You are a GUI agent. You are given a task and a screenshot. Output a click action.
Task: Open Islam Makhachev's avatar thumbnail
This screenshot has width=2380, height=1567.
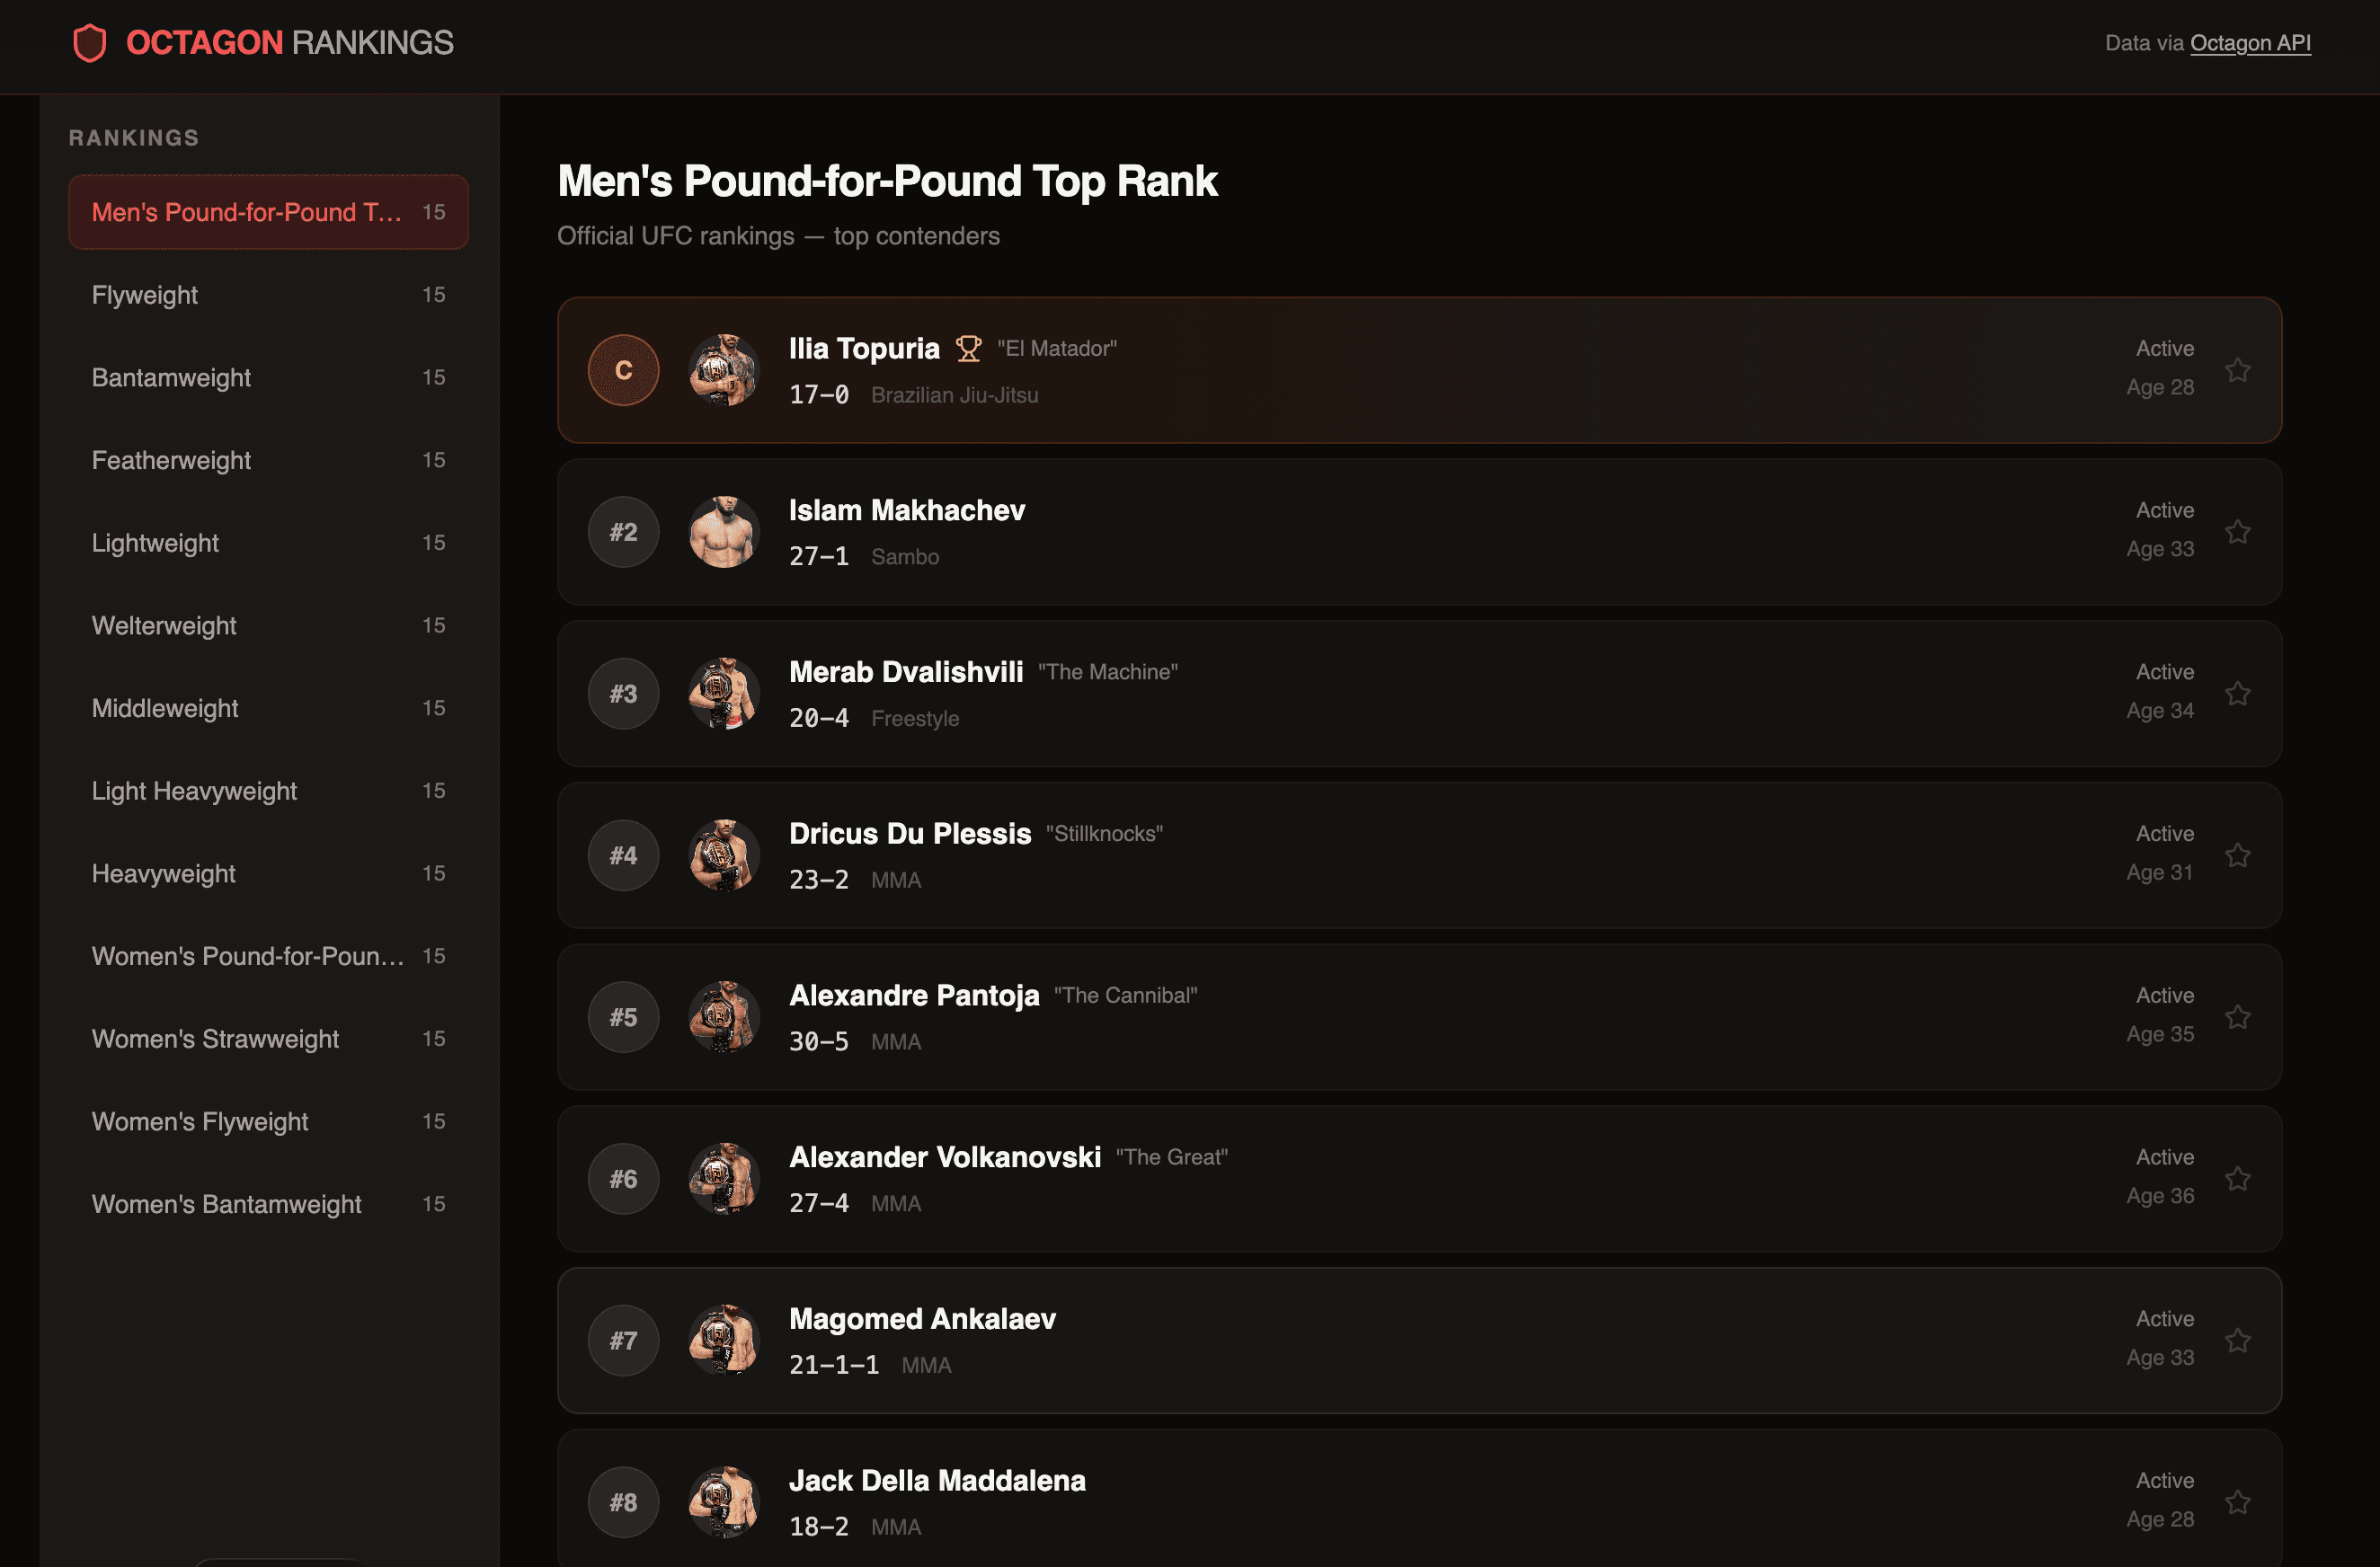pyautogui.click(x=724, y=532)
